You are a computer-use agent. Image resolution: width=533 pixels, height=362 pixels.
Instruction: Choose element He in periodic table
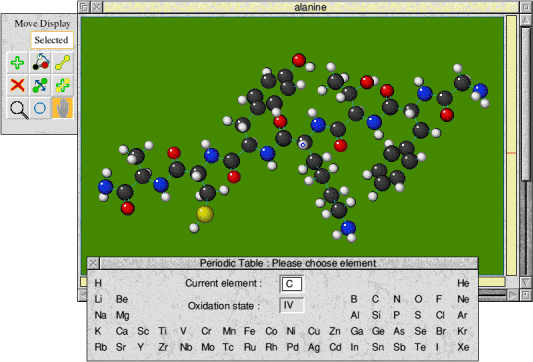pos(463,283)
